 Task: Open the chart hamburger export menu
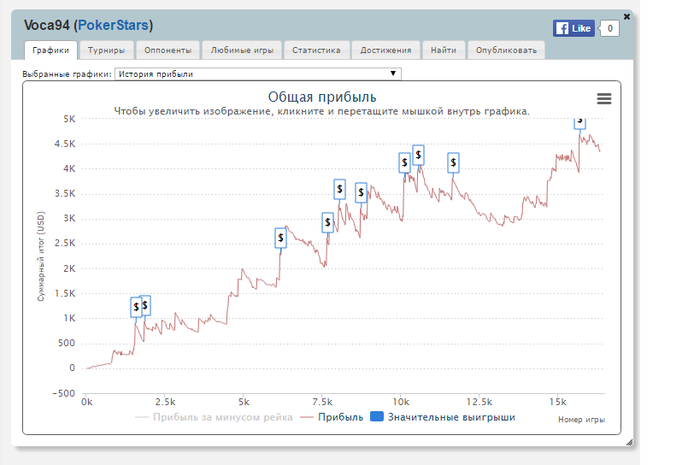[x=604, y=99]
